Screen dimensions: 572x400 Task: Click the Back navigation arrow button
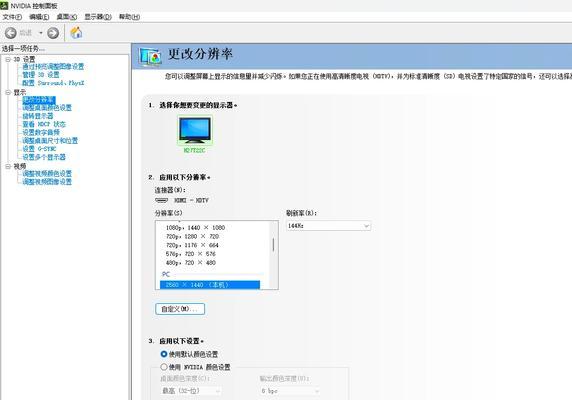pyautogui.click(x=11, y=33)
